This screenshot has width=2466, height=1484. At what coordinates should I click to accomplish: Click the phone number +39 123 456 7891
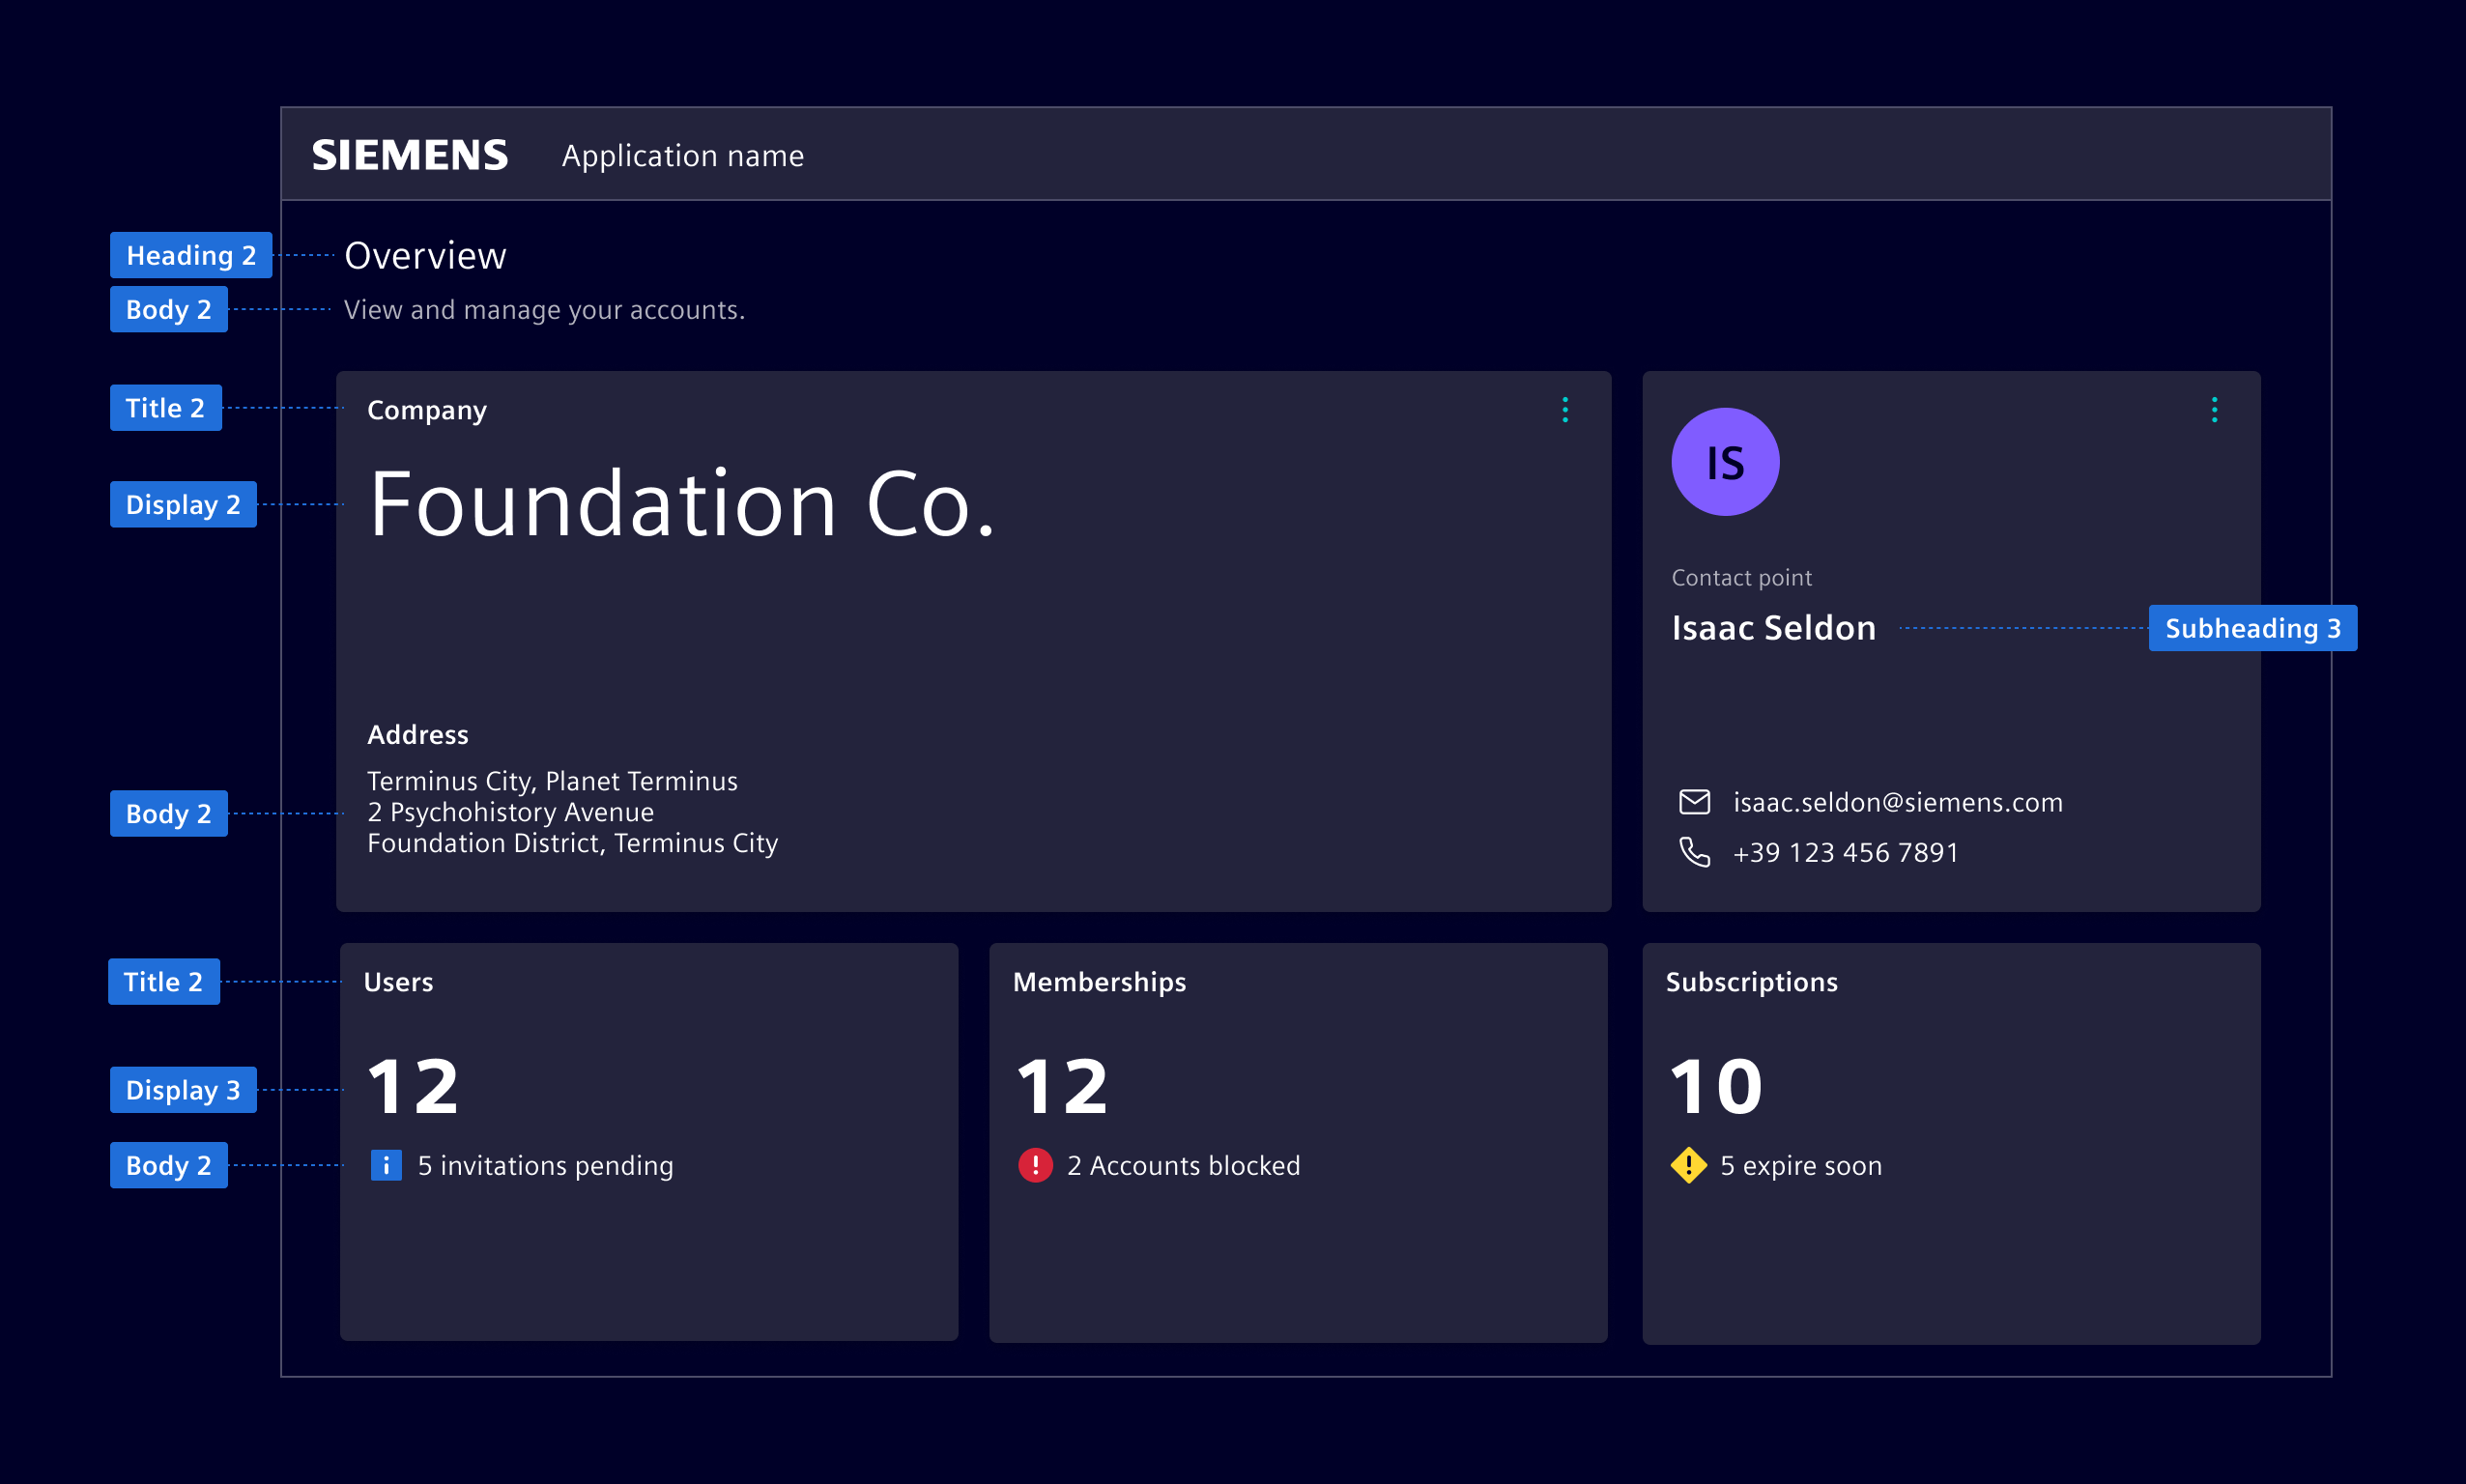pos(1845,852)
